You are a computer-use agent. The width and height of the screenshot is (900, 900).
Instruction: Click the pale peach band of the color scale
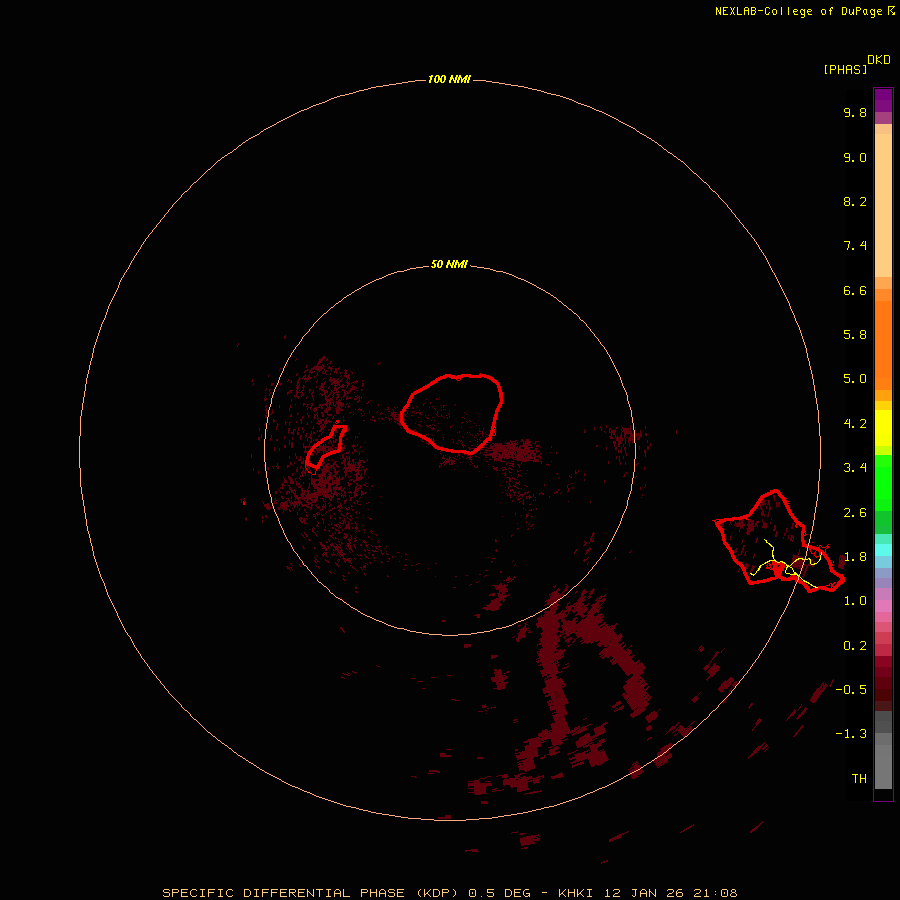point(883,205)
